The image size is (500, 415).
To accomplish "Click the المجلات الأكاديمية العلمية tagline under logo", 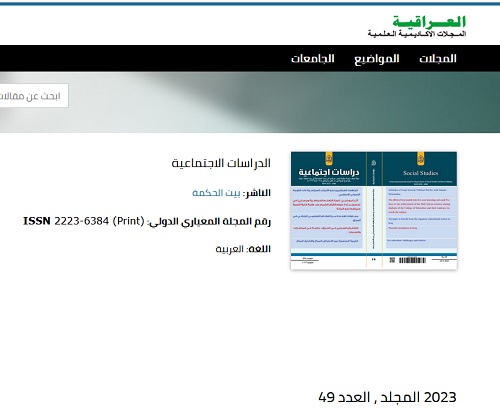I will (417, 33).
